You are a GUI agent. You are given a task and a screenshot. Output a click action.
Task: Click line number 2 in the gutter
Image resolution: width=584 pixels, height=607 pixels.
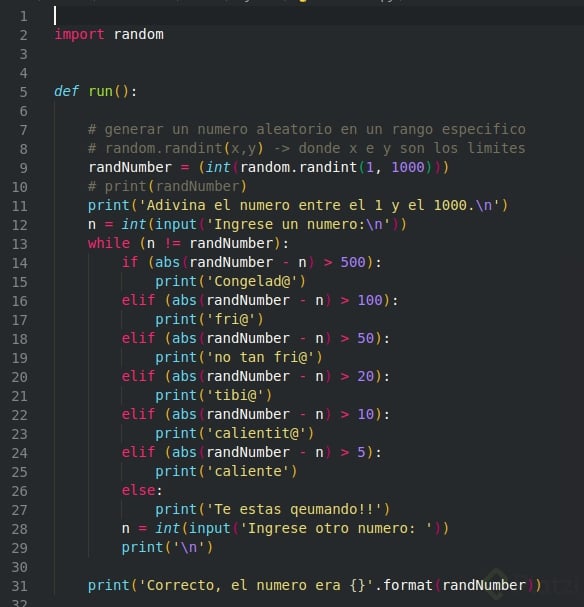pos(24,35)
